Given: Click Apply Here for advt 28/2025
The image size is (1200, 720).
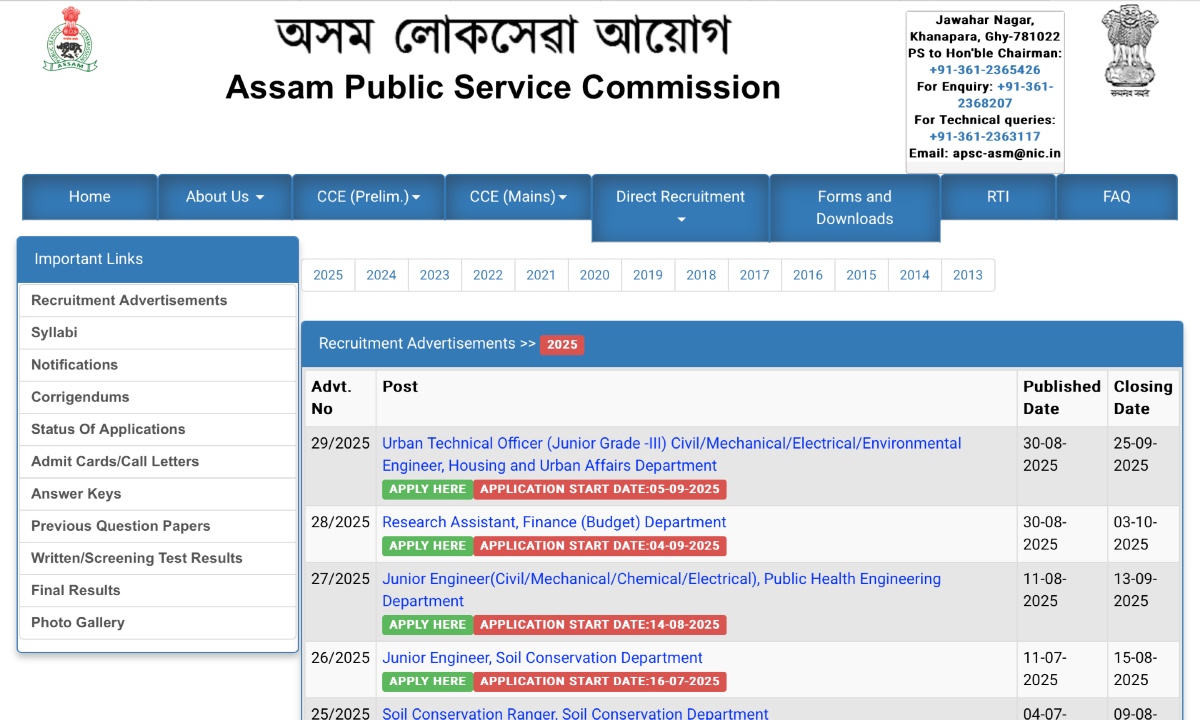Looking at the screenshot, I should coord(428,546).
